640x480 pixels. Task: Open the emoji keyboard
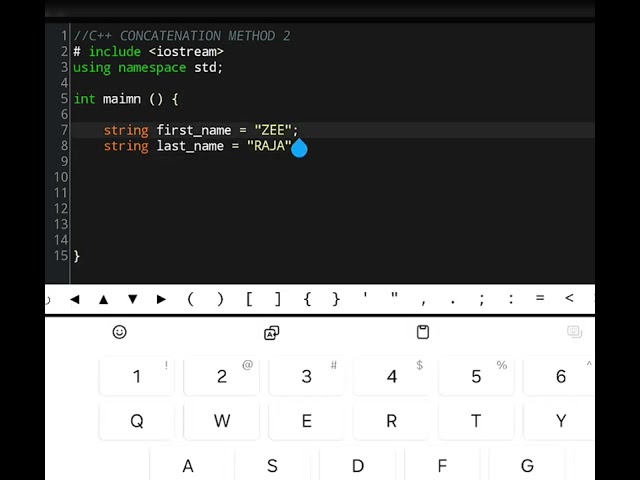click(120, 332)
